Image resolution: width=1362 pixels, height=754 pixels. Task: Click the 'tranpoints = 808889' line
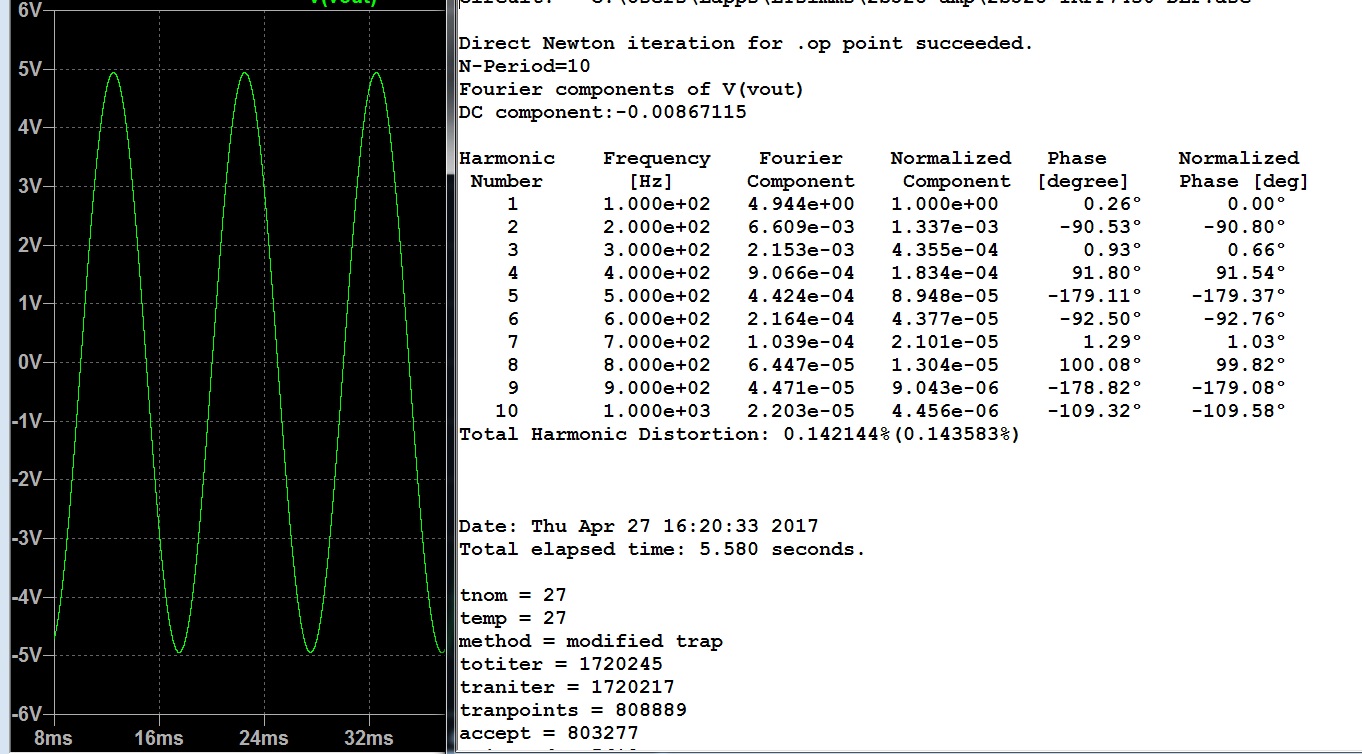click(572, 710)
